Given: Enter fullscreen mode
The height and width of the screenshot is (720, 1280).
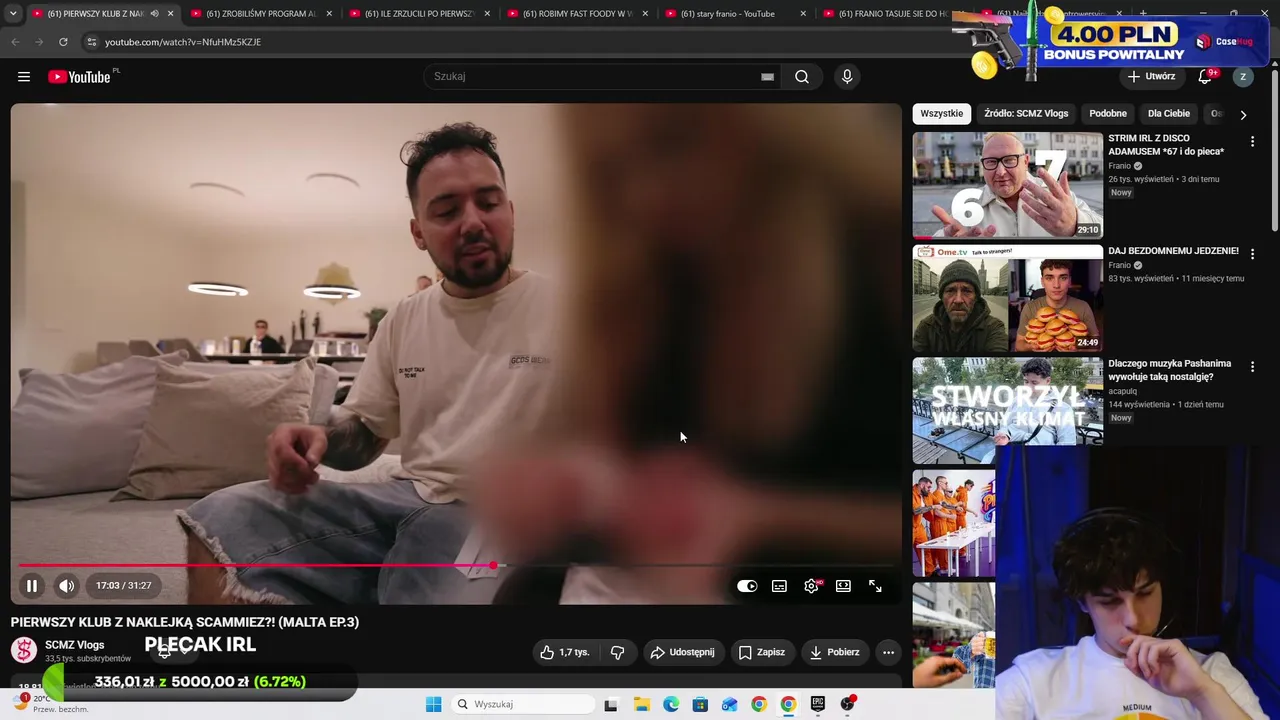Looking at the screenshot, I should [x=875, y=586].
